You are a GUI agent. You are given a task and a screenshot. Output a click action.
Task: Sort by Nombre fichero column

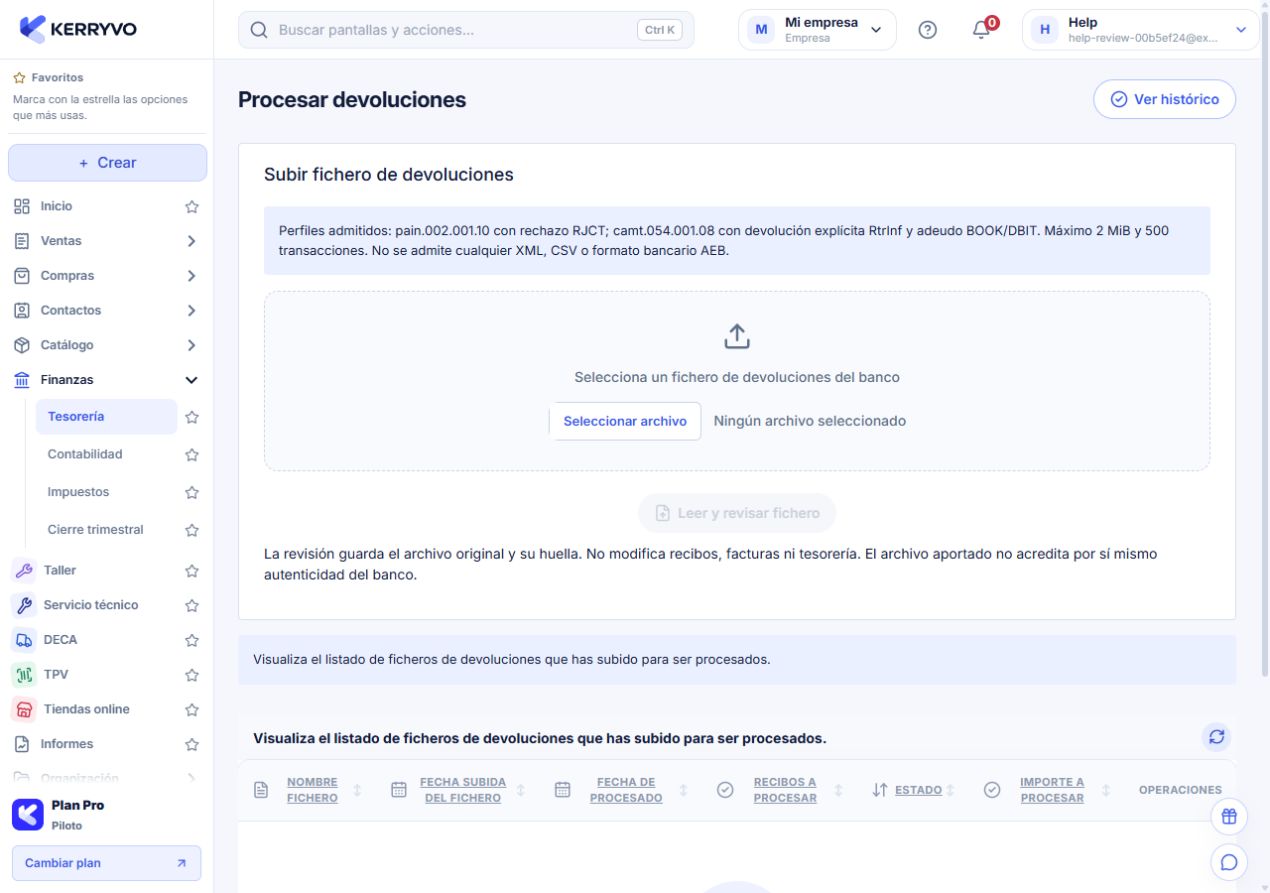pyautogui.click(x=311, y=790)
